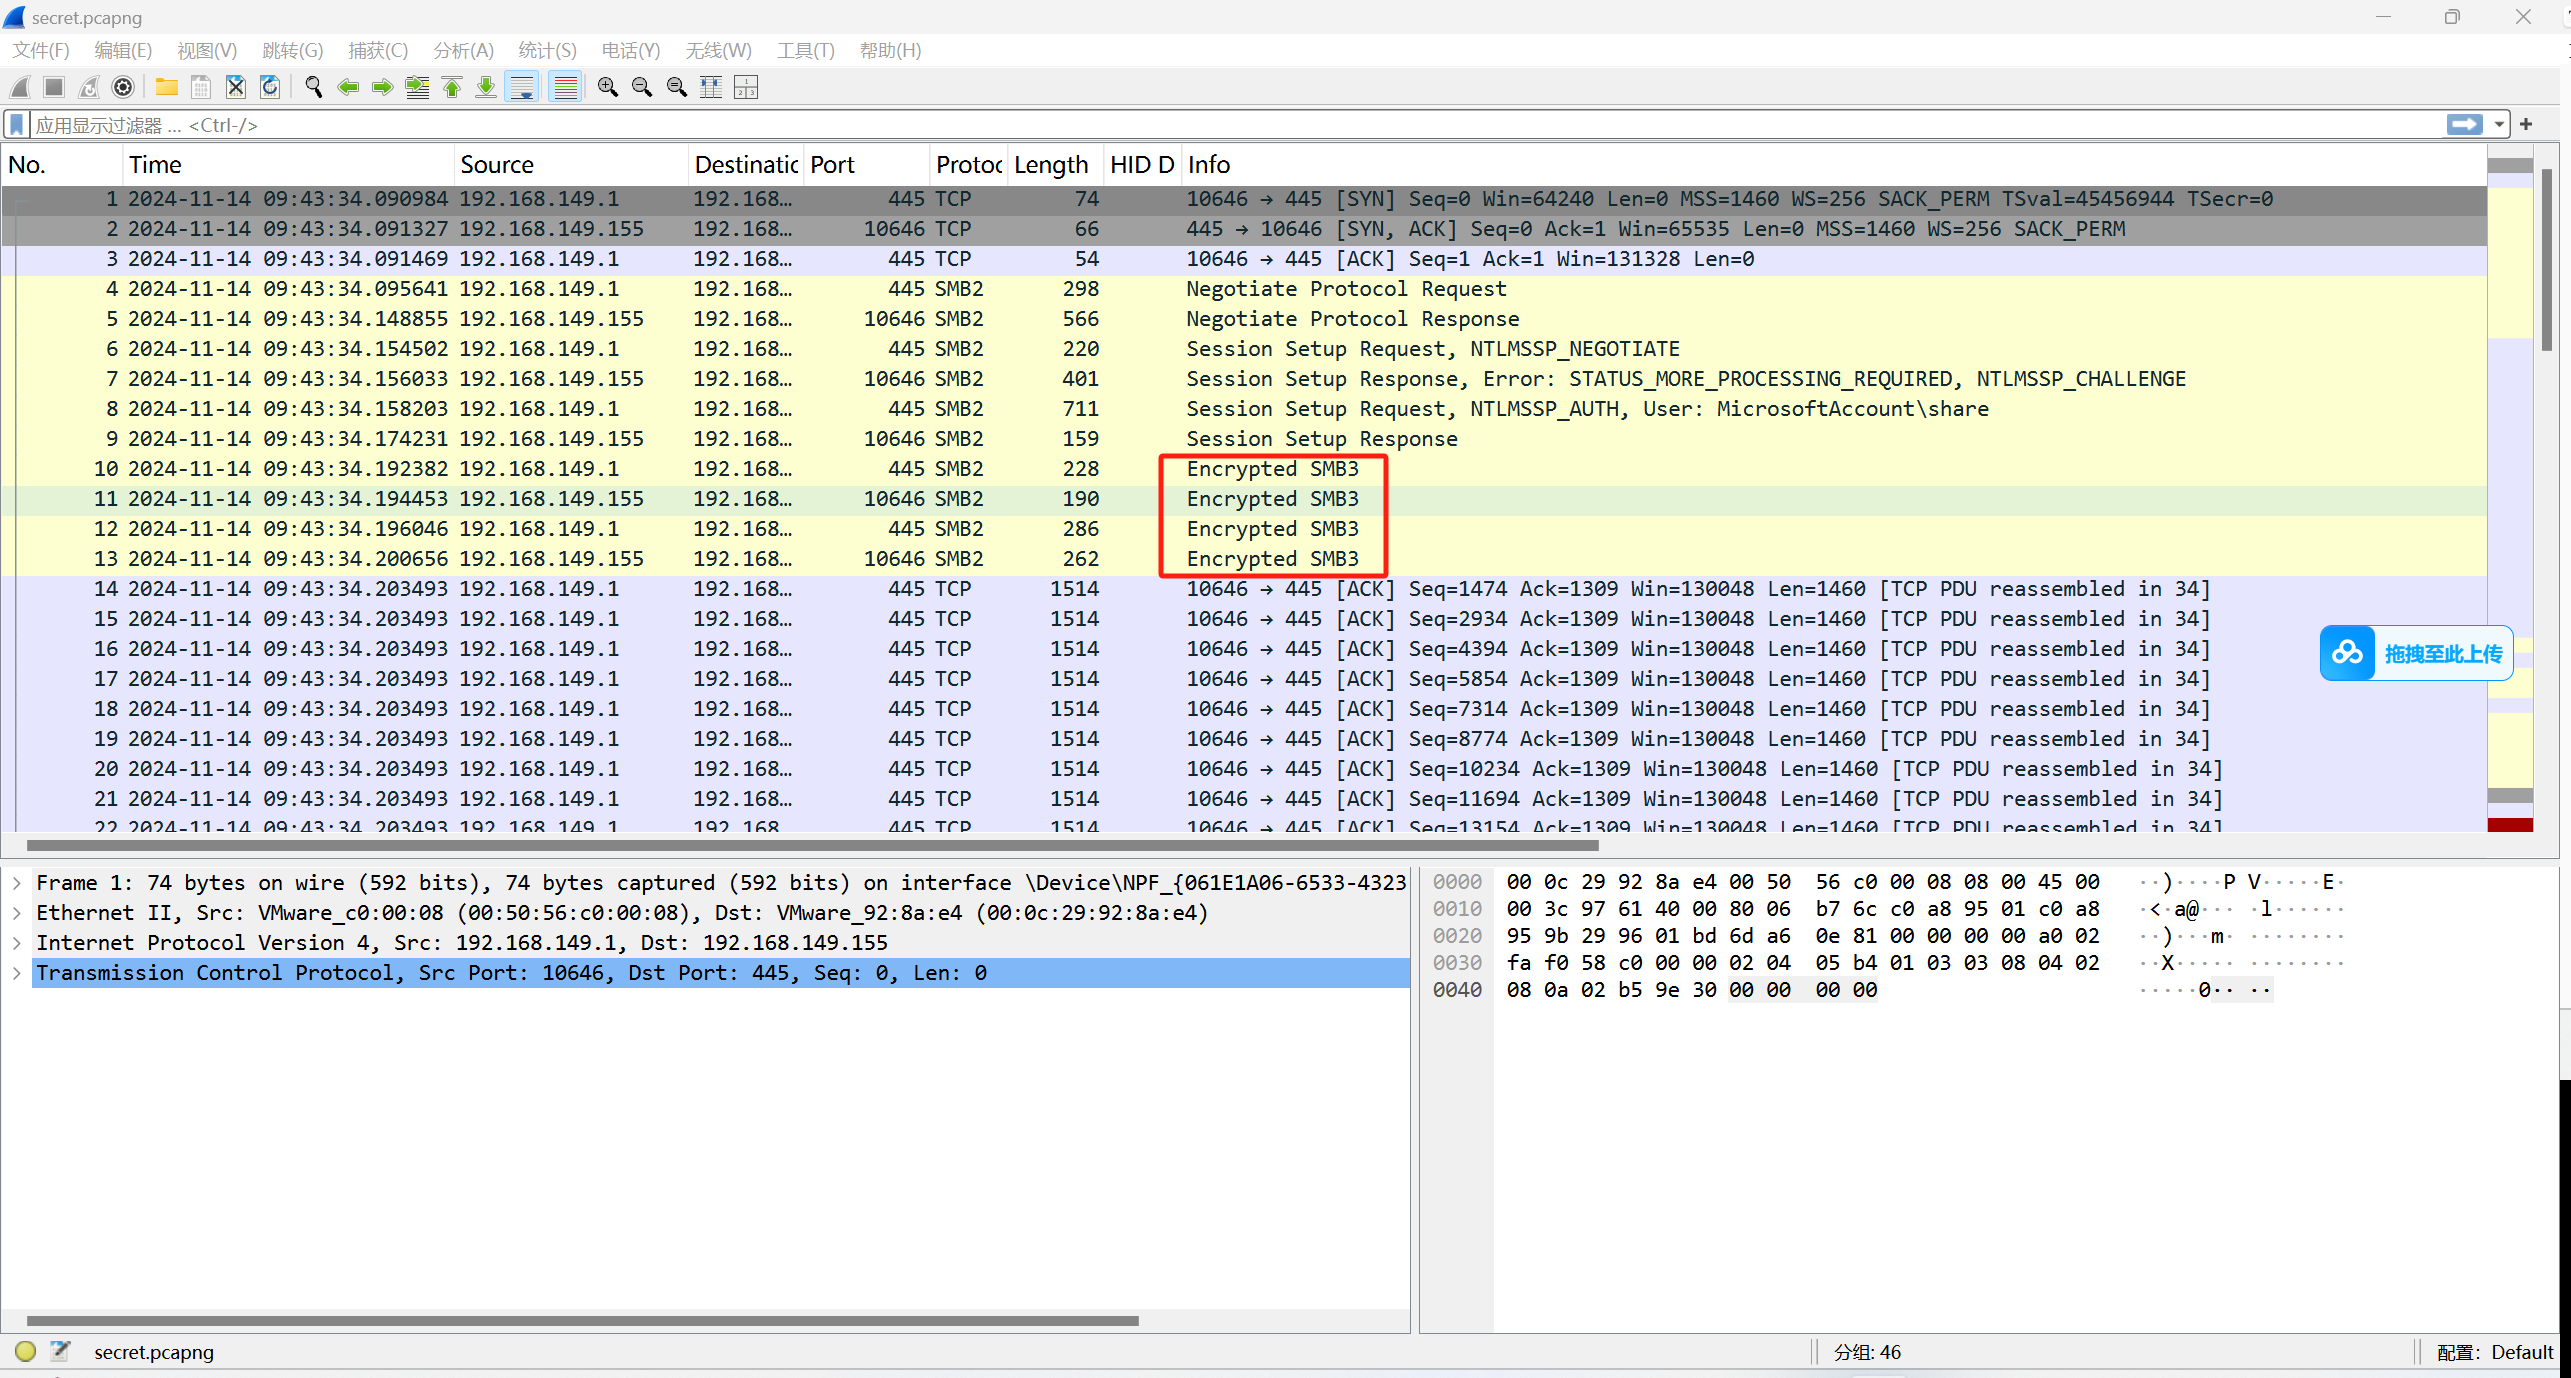Click the zoom in toolbar icon
Image resolution: width=2571 pixels, height=1378 pixels.
tap(607, 88)
